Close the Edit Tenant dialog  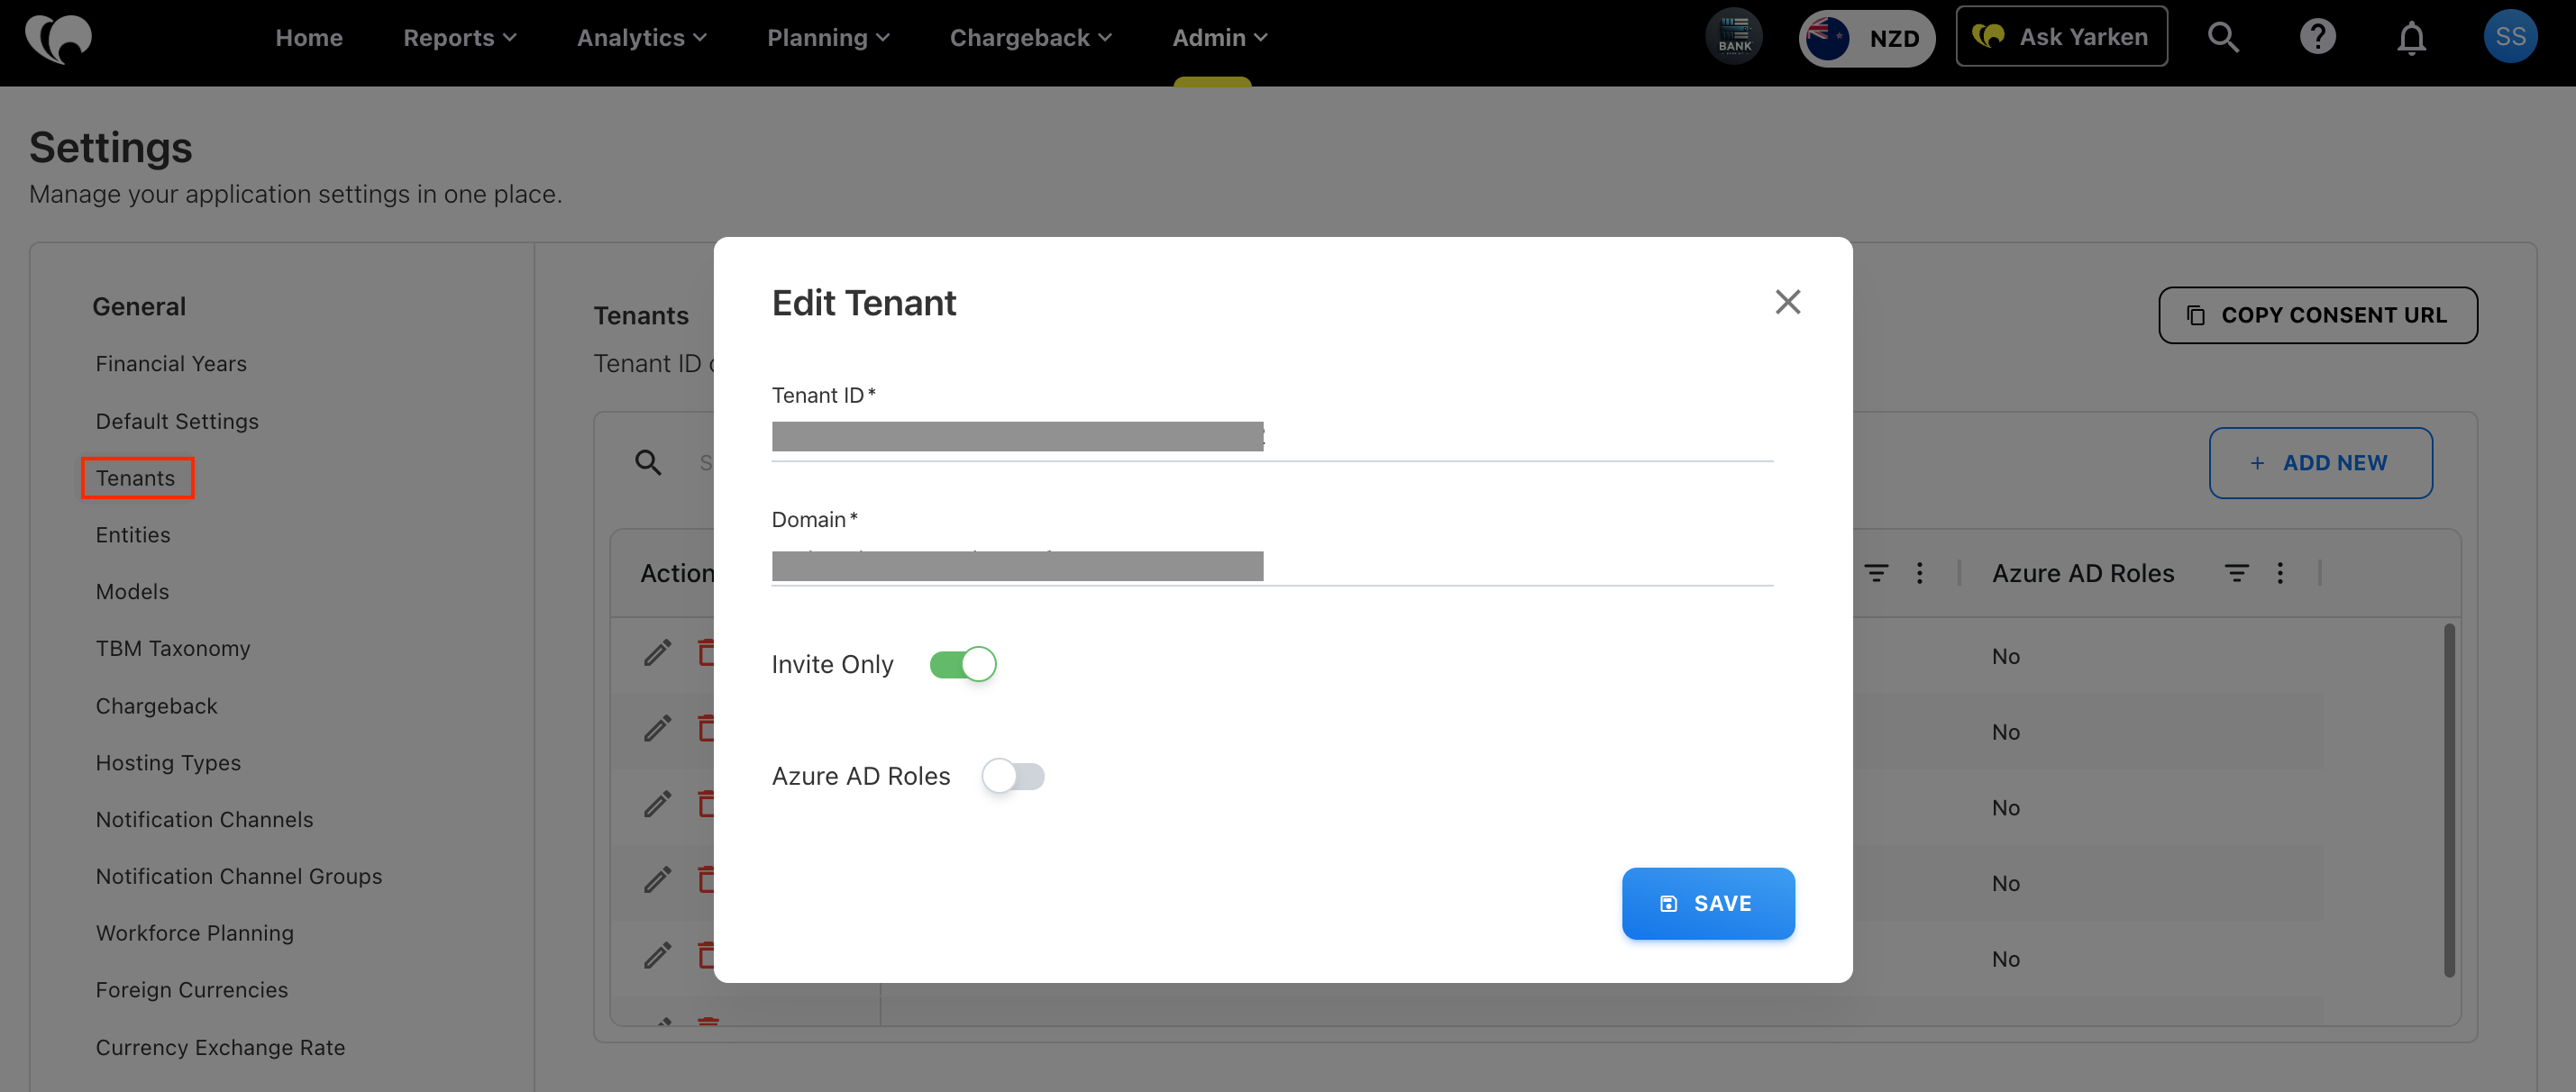(x=1787, y=302)
